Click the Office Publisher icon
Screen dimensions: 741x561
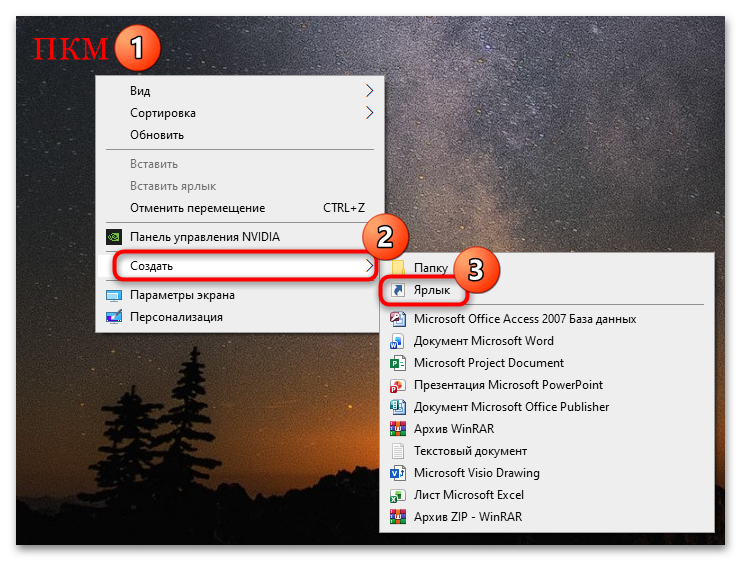pos(398,407)
